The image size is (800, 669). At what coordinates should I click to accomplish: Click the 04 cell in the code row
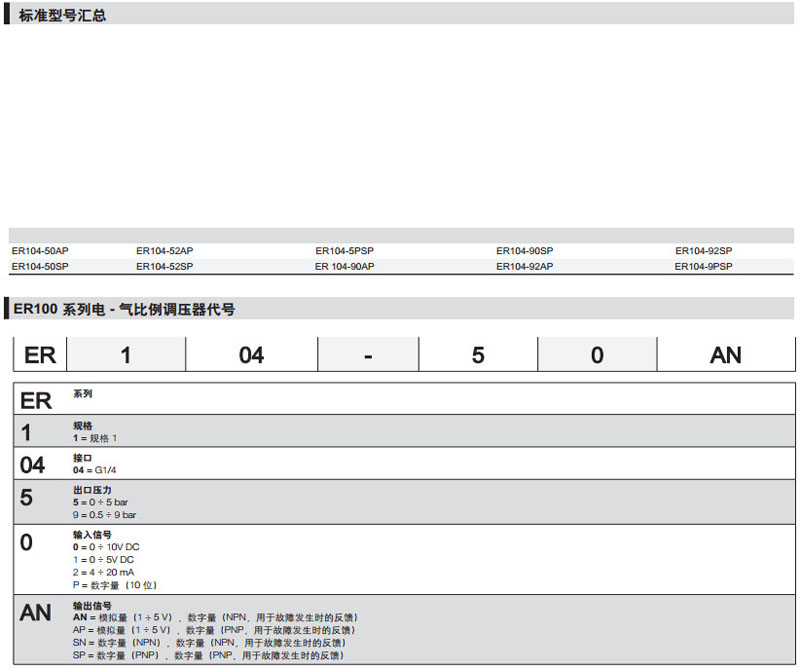[x=251, y=355]
